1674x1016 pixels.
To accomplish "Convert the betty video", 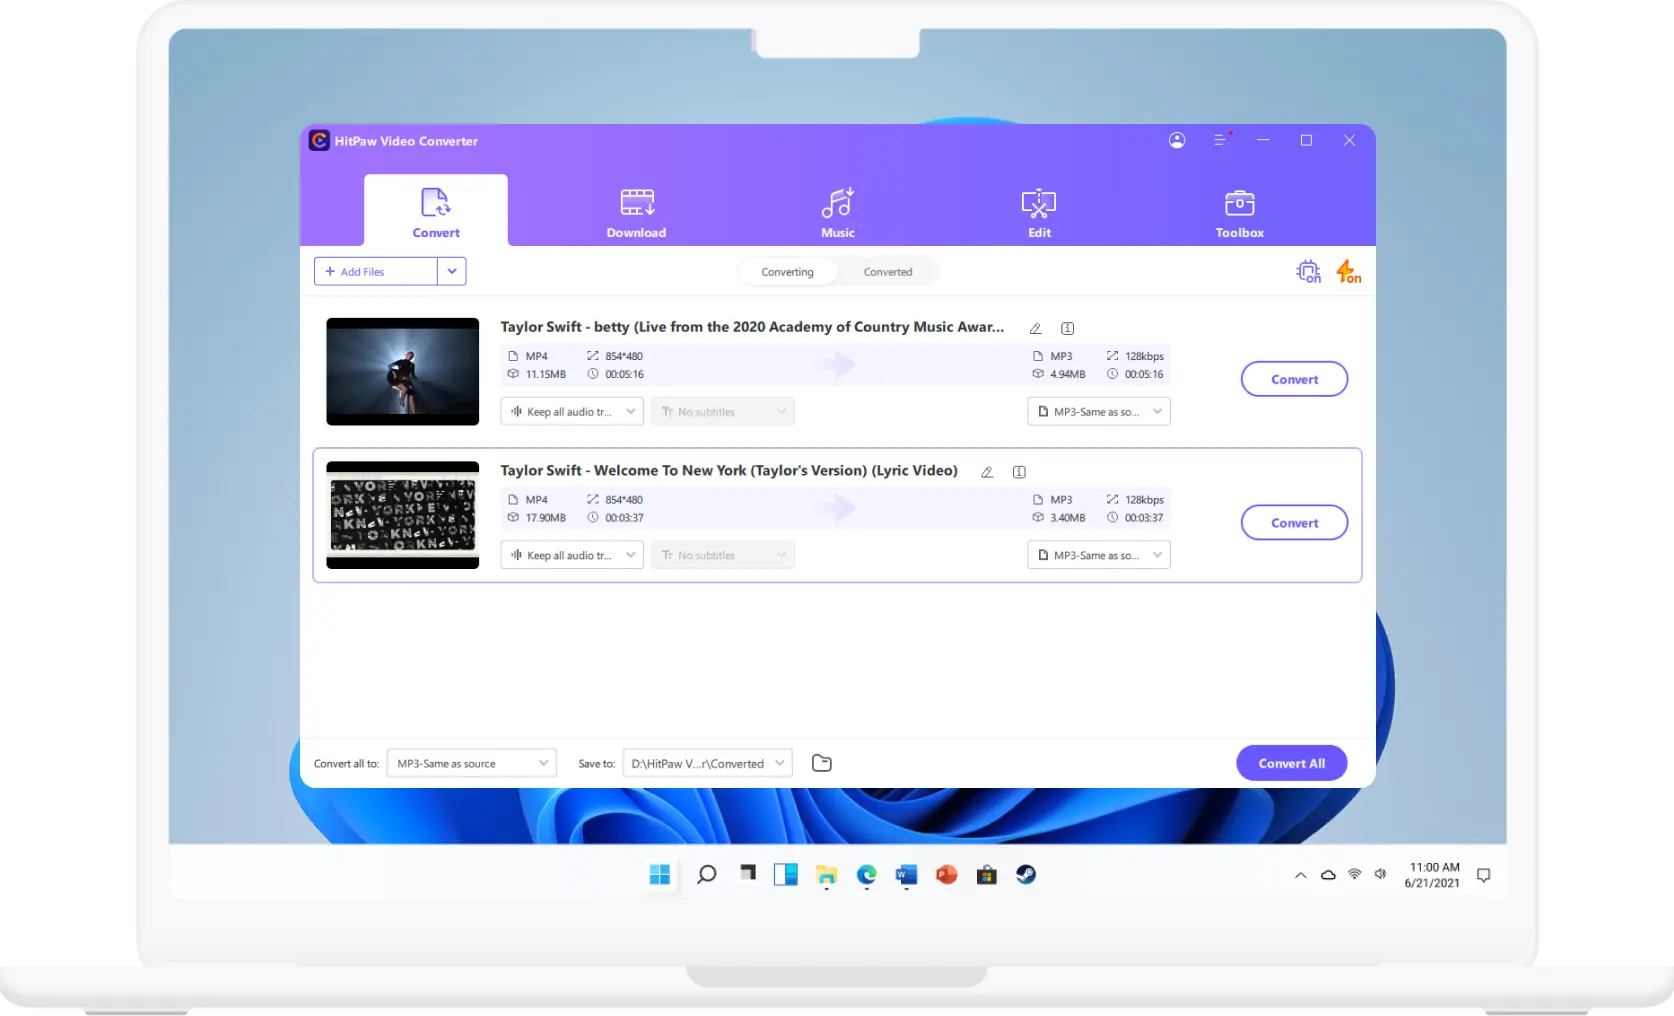I will click(x=1294, y=379).
